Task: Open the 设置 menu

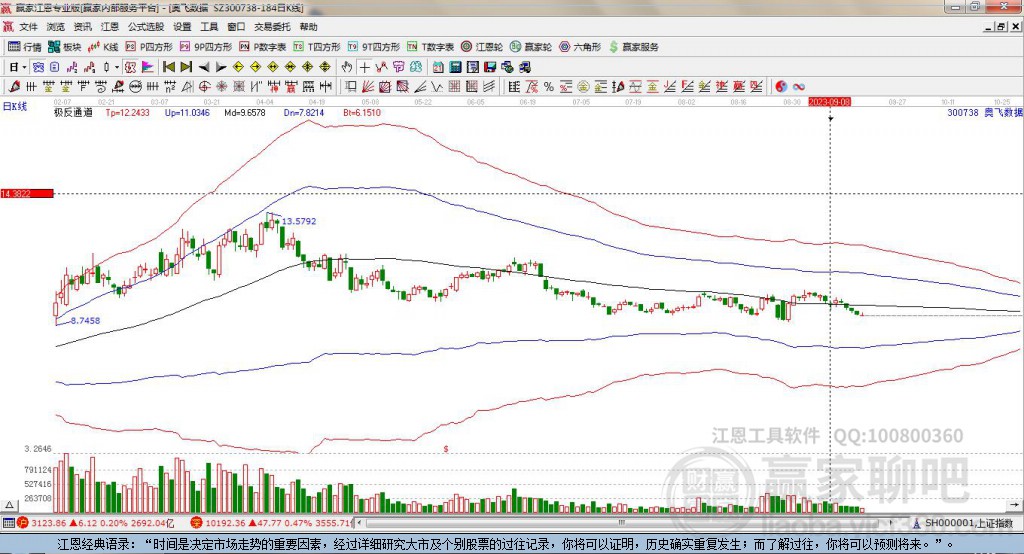Action: (182, 27)
